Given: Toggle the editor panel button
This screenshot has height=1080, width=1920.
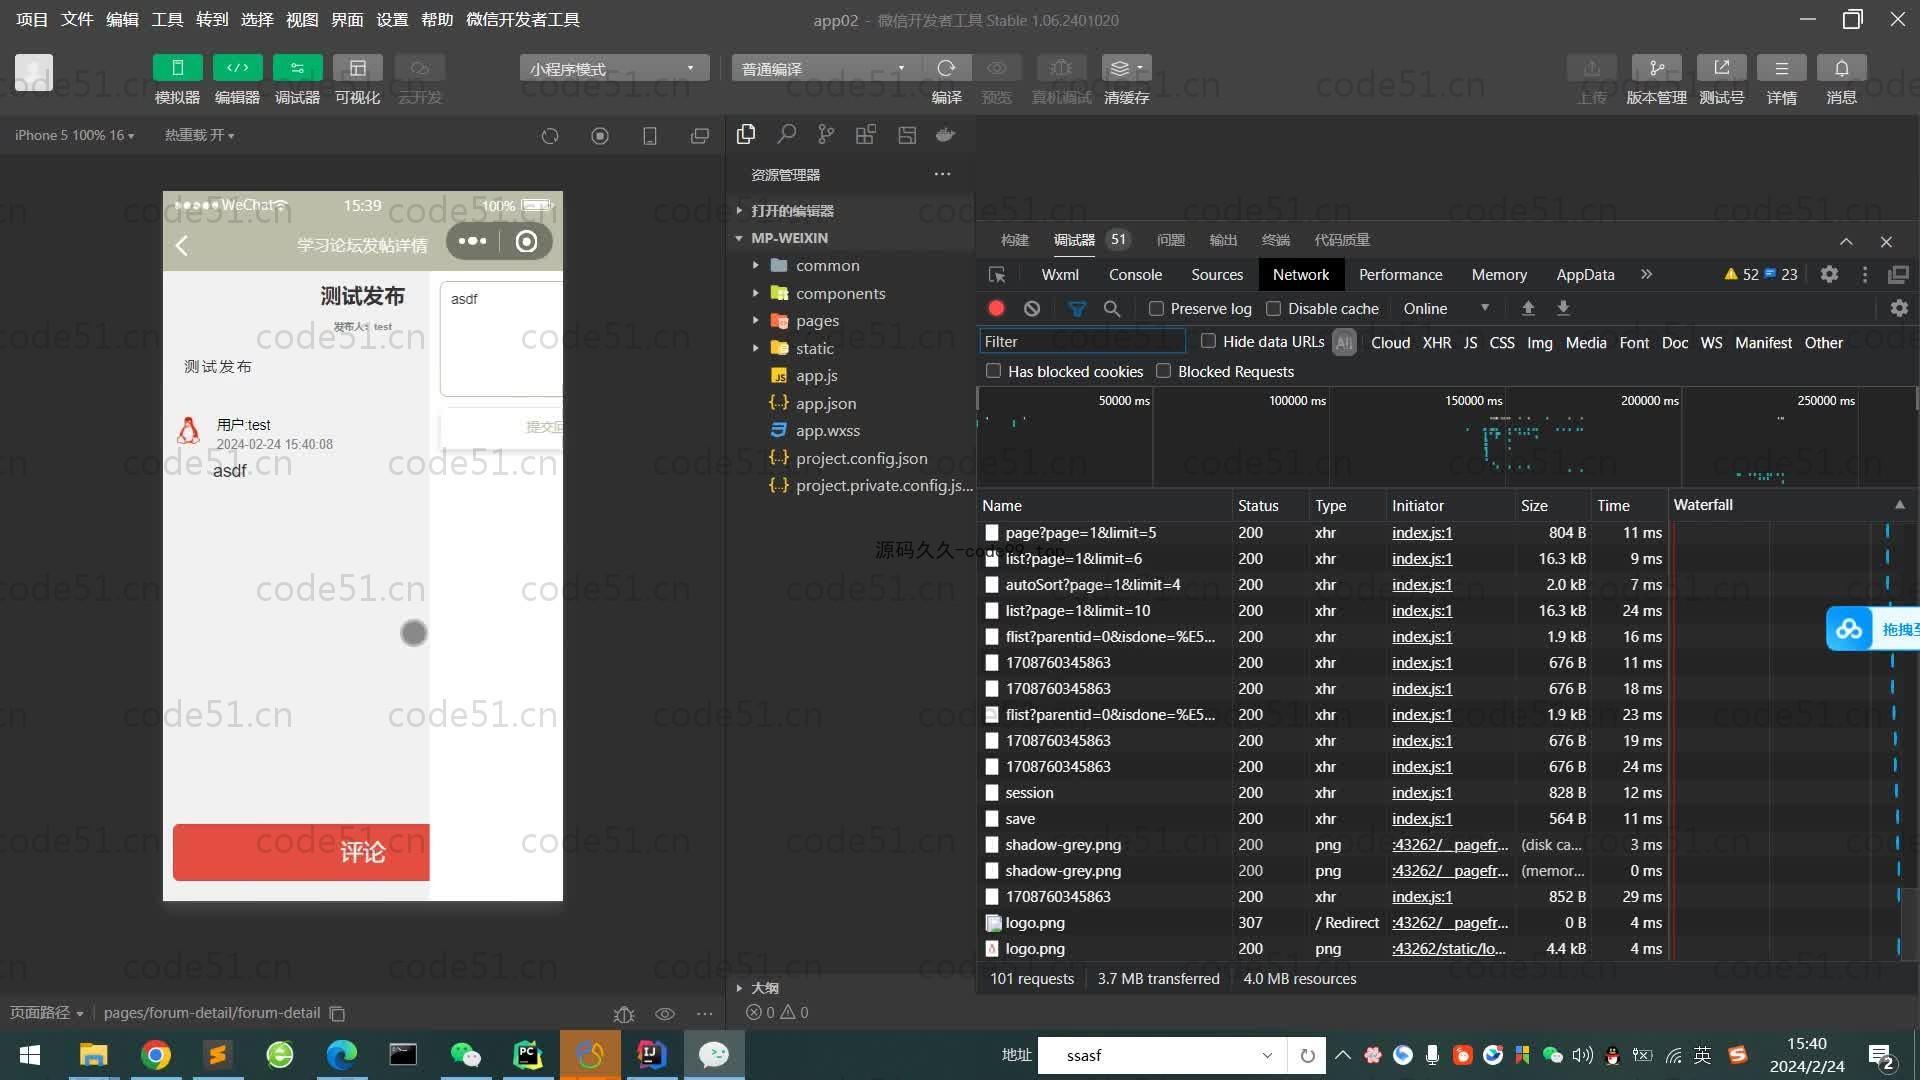Looking at the screenshot, I should (237, 68).
